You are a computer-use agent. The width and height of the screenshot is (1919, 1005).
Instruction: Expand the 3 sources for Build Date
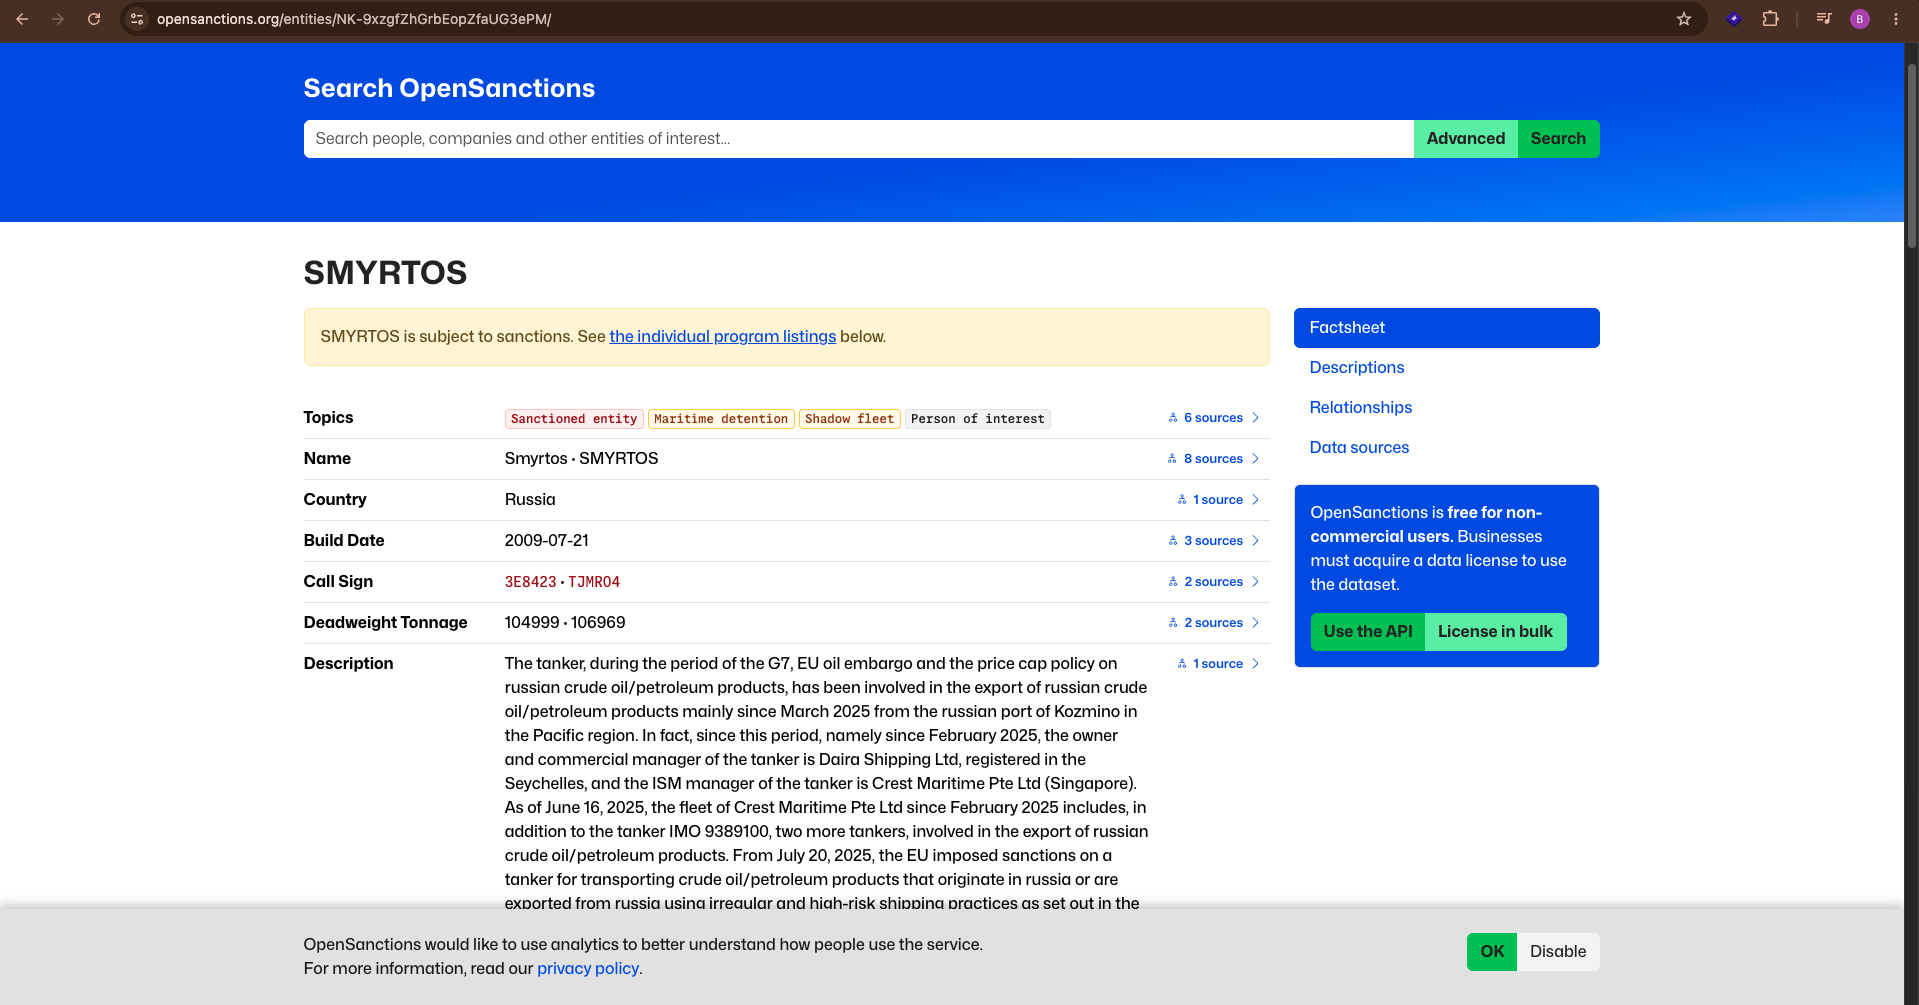tap(1213, 541)
